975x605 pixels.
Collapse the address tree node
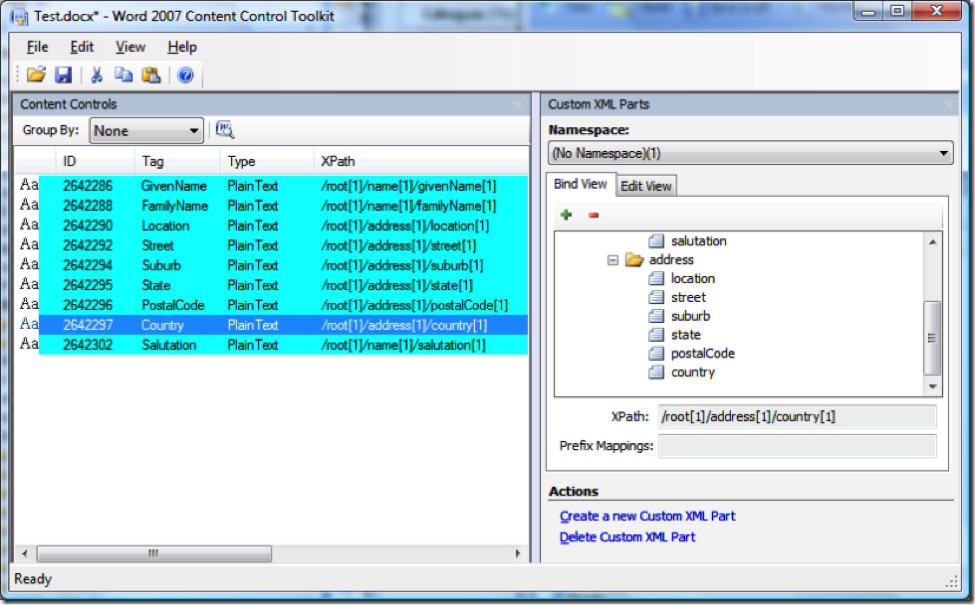click(x=612, y=260)
